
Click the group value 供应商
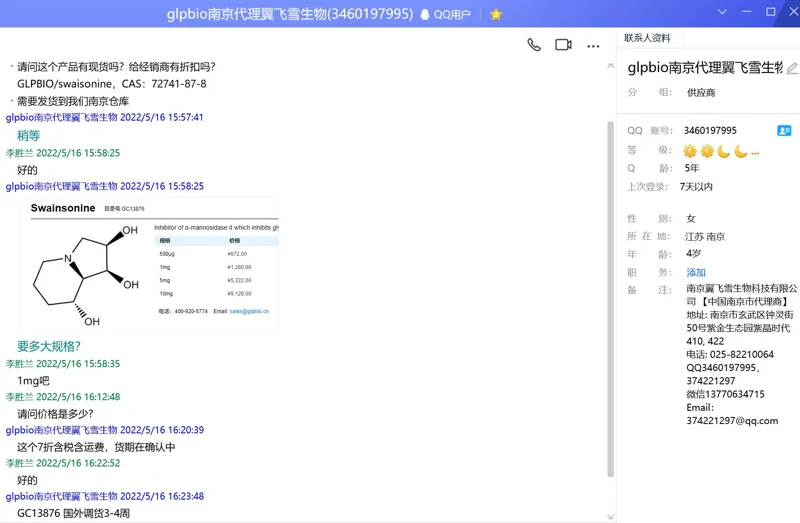pyautogui.click(x=701, y=92)
